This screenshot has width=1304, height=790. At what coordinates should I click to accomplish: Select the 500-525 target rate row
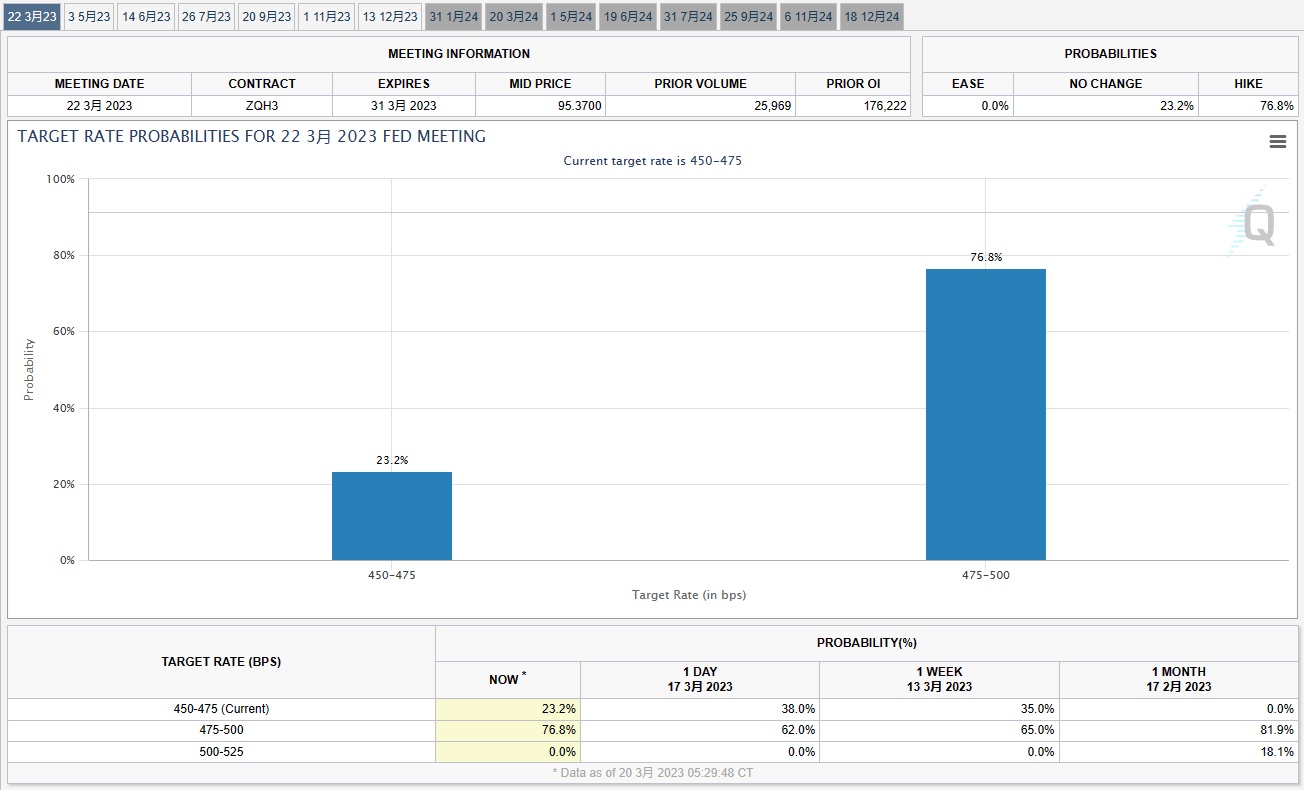click(x=221, y=751)
